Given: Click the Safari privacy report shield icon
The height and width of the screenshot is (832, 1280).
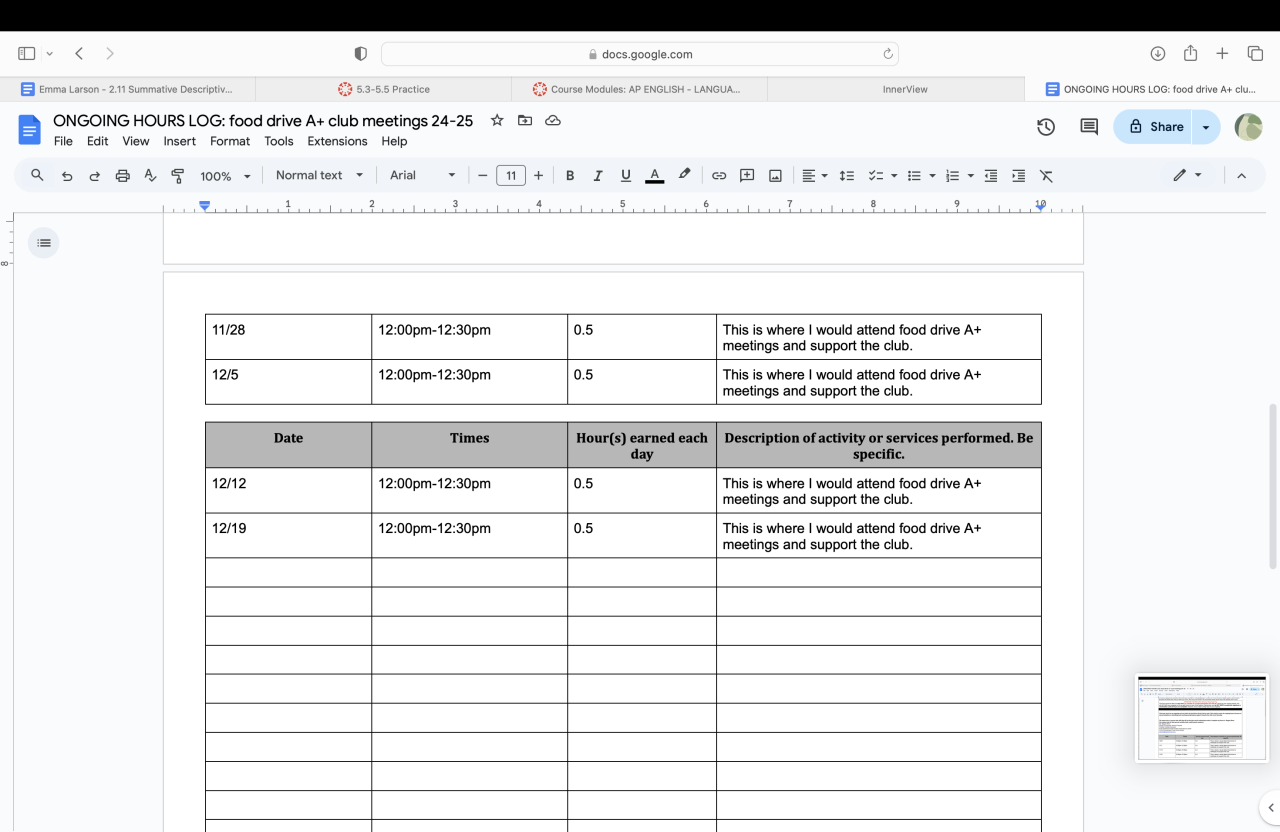Looking at the screenshot, I should click(361, 54).
